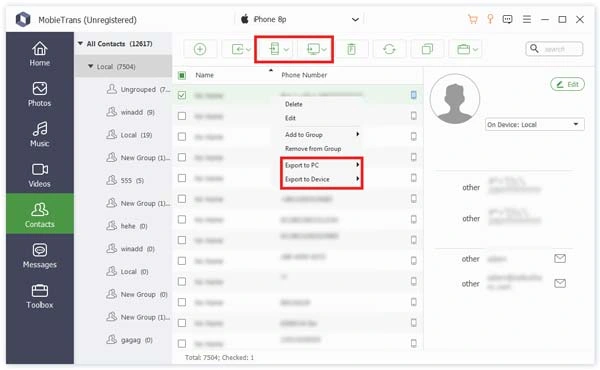Click the refresh icon in toolbar
Screen dimensions: 600x370
[x=389, y=49]
